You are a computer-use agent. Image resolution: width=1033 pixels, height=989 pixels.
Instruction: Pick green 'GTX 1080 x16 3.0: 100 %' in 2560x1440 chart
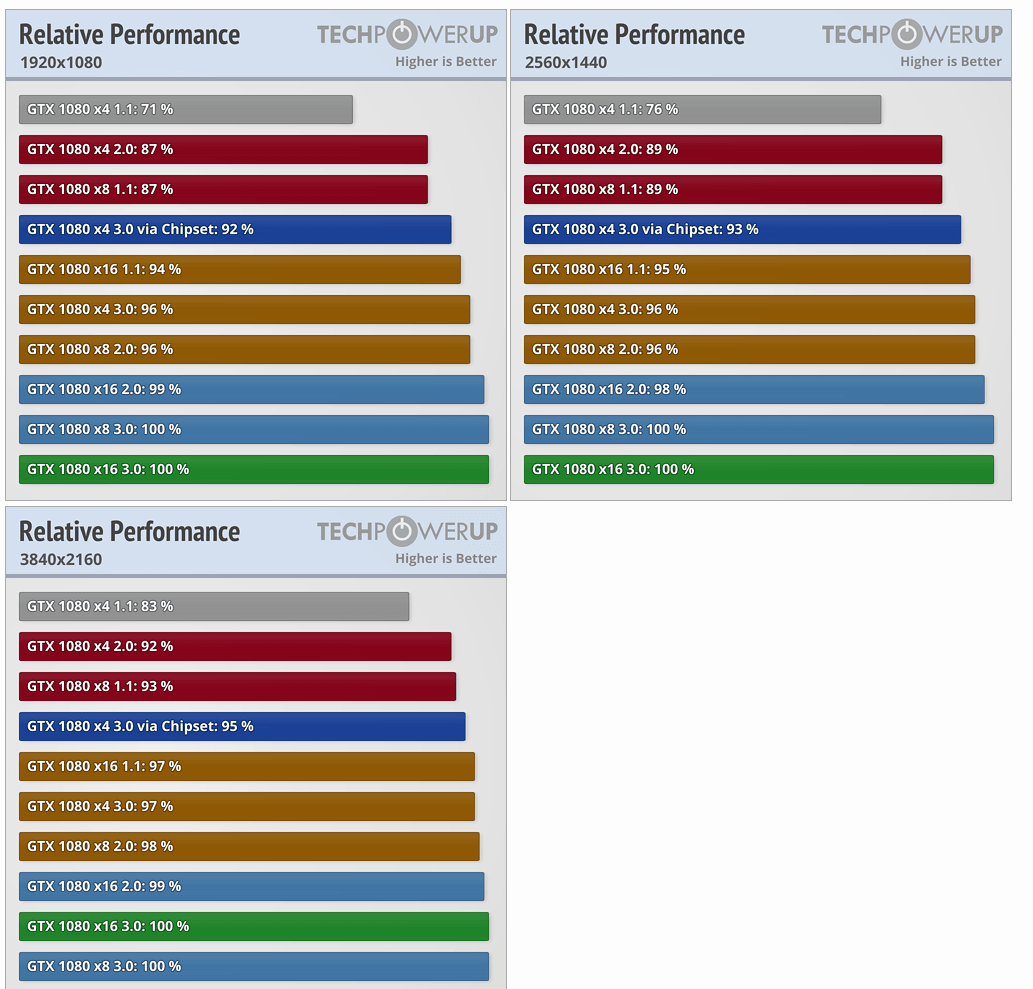759,469
